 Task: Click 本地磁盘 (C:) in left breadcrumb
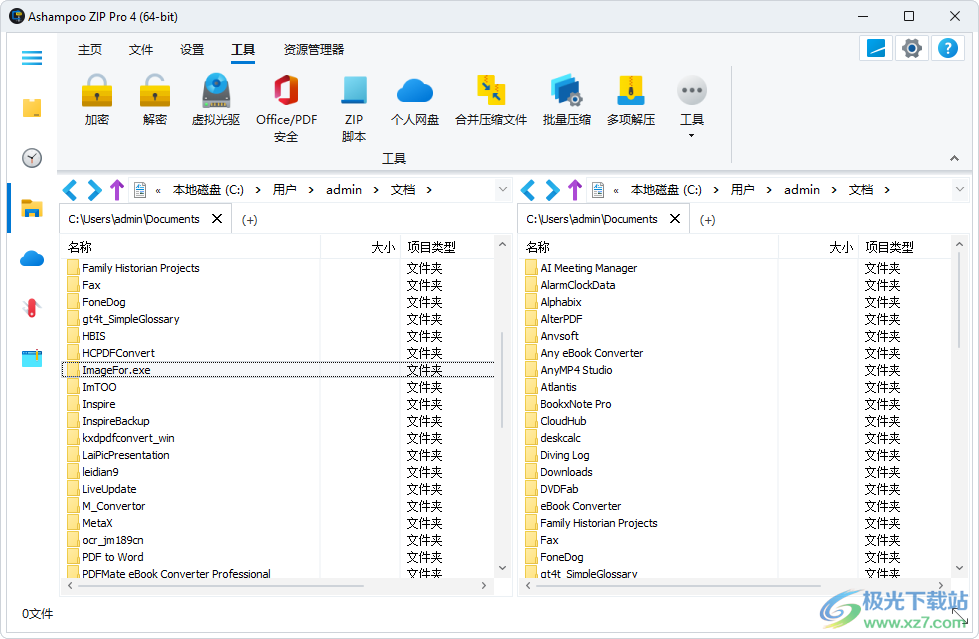click(x=208, y=190)
